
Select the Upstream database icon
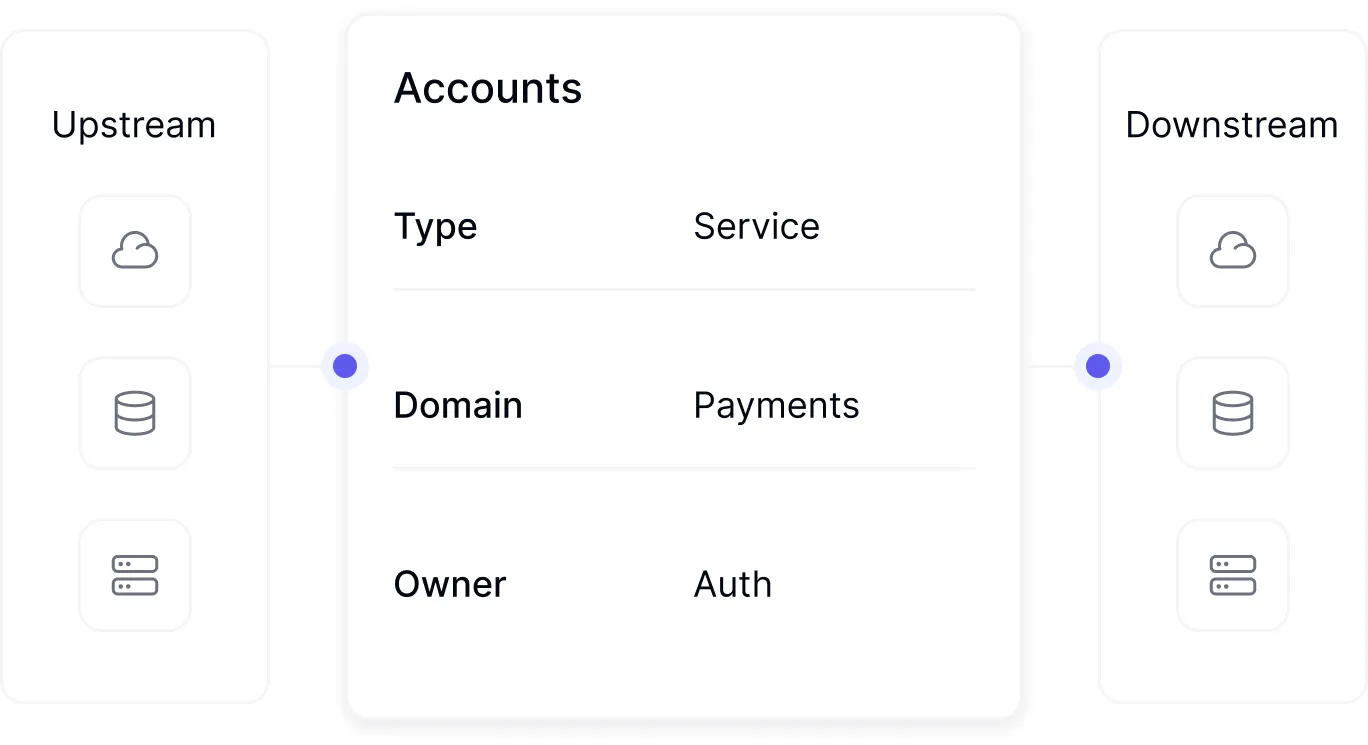[135, 413]
